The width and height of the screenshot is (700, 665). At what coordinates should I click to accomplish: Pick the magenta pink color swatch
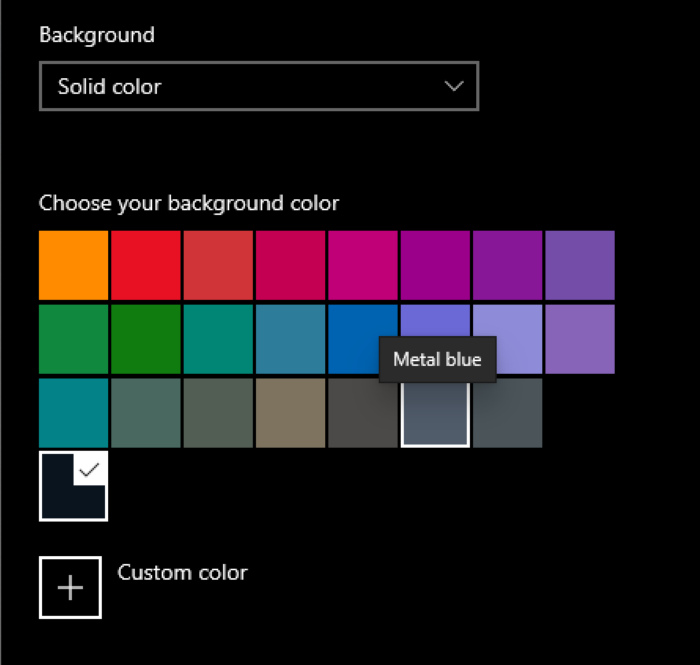pyautogui.click(x=362, y=265)
